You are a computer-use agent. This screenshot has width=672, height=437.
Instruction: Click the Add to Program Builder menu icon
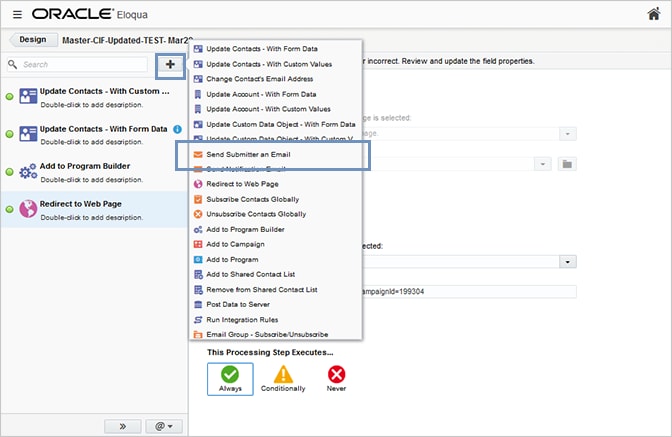(x=198, y=230)
